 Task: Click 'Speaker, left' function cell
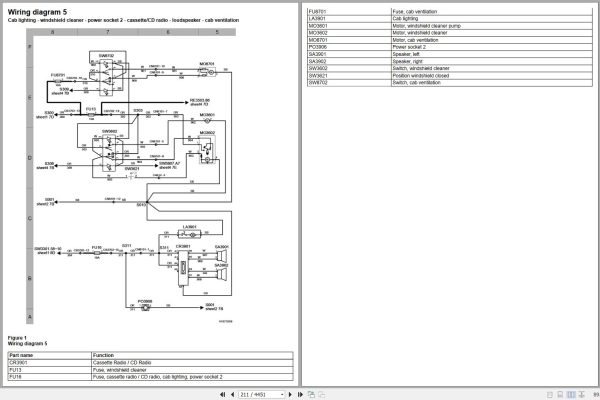(492, 54)
